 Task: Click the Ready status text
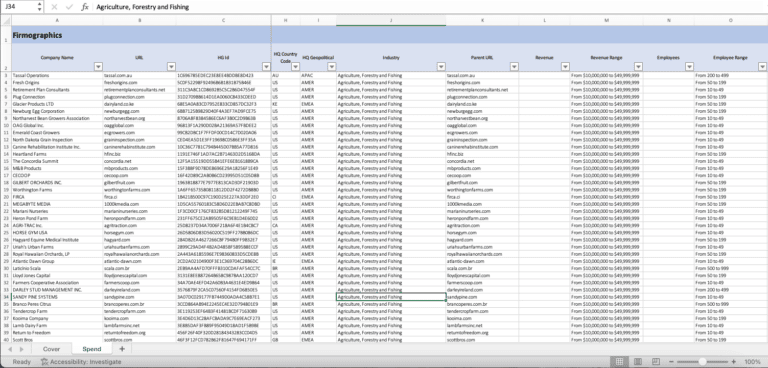pos(22,362)
